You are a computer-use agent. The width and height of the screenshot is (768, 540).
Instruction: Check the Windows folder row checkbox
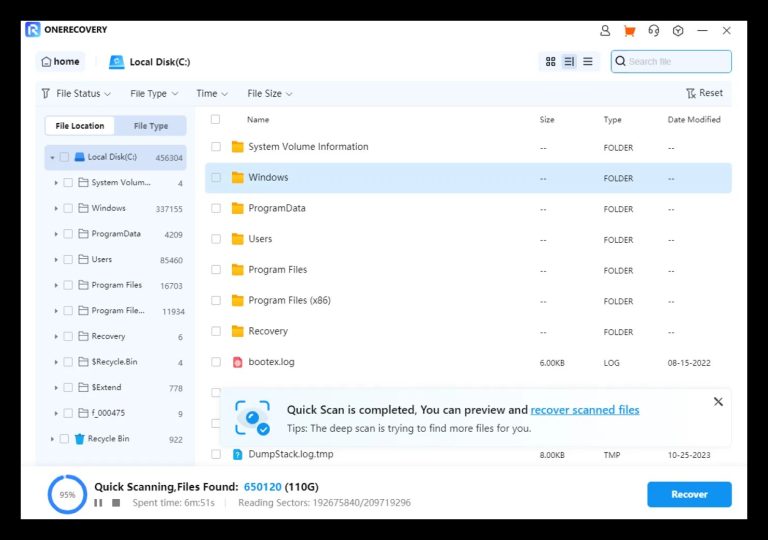click(x=215, y=178)
